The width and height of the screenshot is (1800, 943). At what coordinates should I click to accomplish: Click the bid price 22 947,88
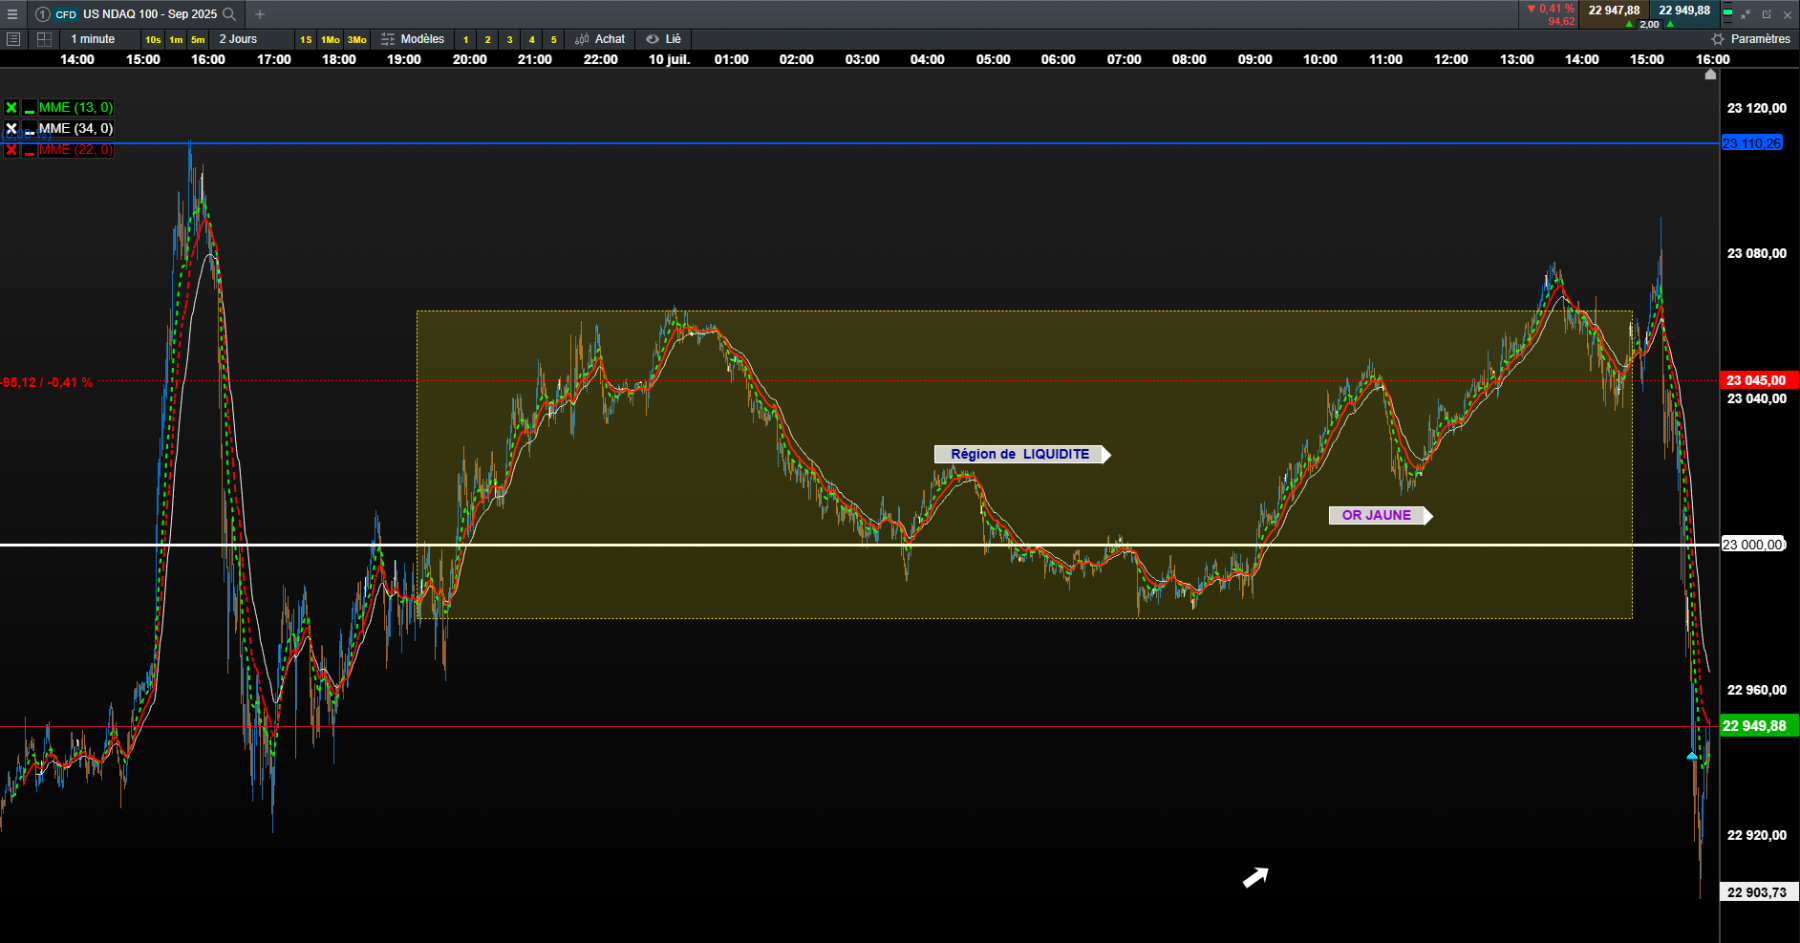point(1614,10)
